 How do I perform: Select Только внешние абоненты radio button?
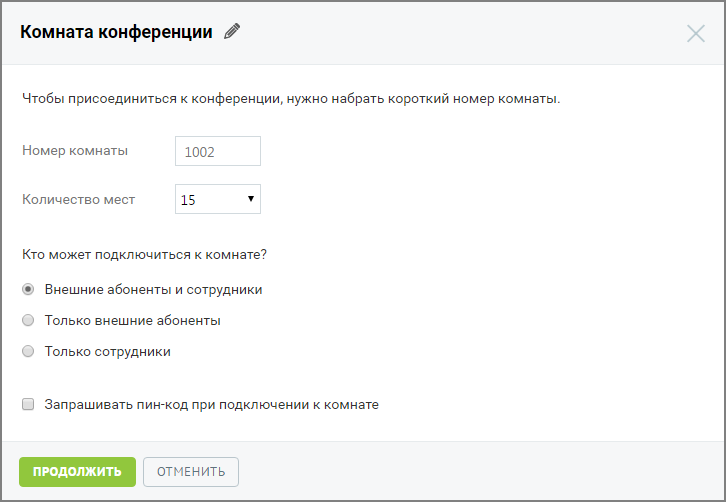[x=28, y=320]
